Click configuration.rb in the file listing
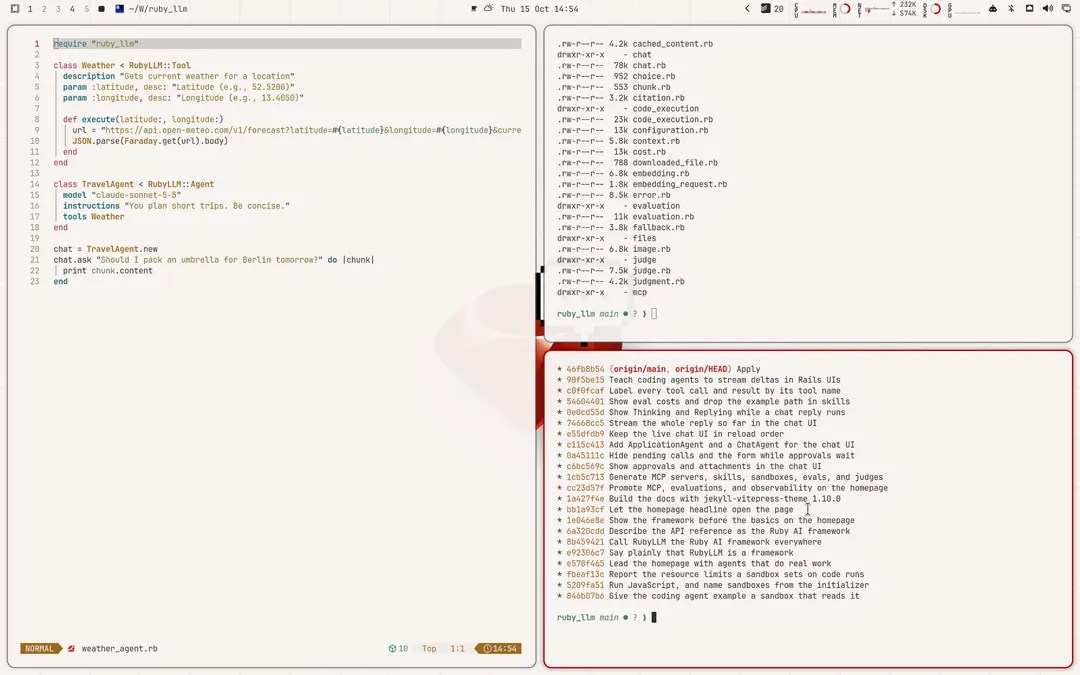Image resolution: width=1080 pixels, height=675 pixels. click(670, 130)
